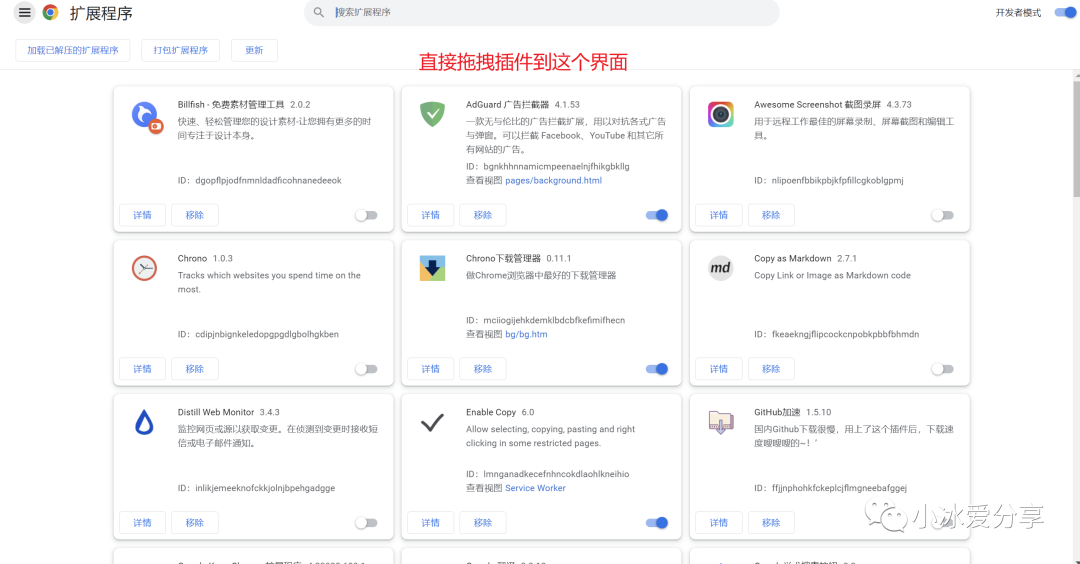Open 详情 for Chrono 1.0.3
Viewport: 1080px width, 564px height.
click(x=143, y=368)
